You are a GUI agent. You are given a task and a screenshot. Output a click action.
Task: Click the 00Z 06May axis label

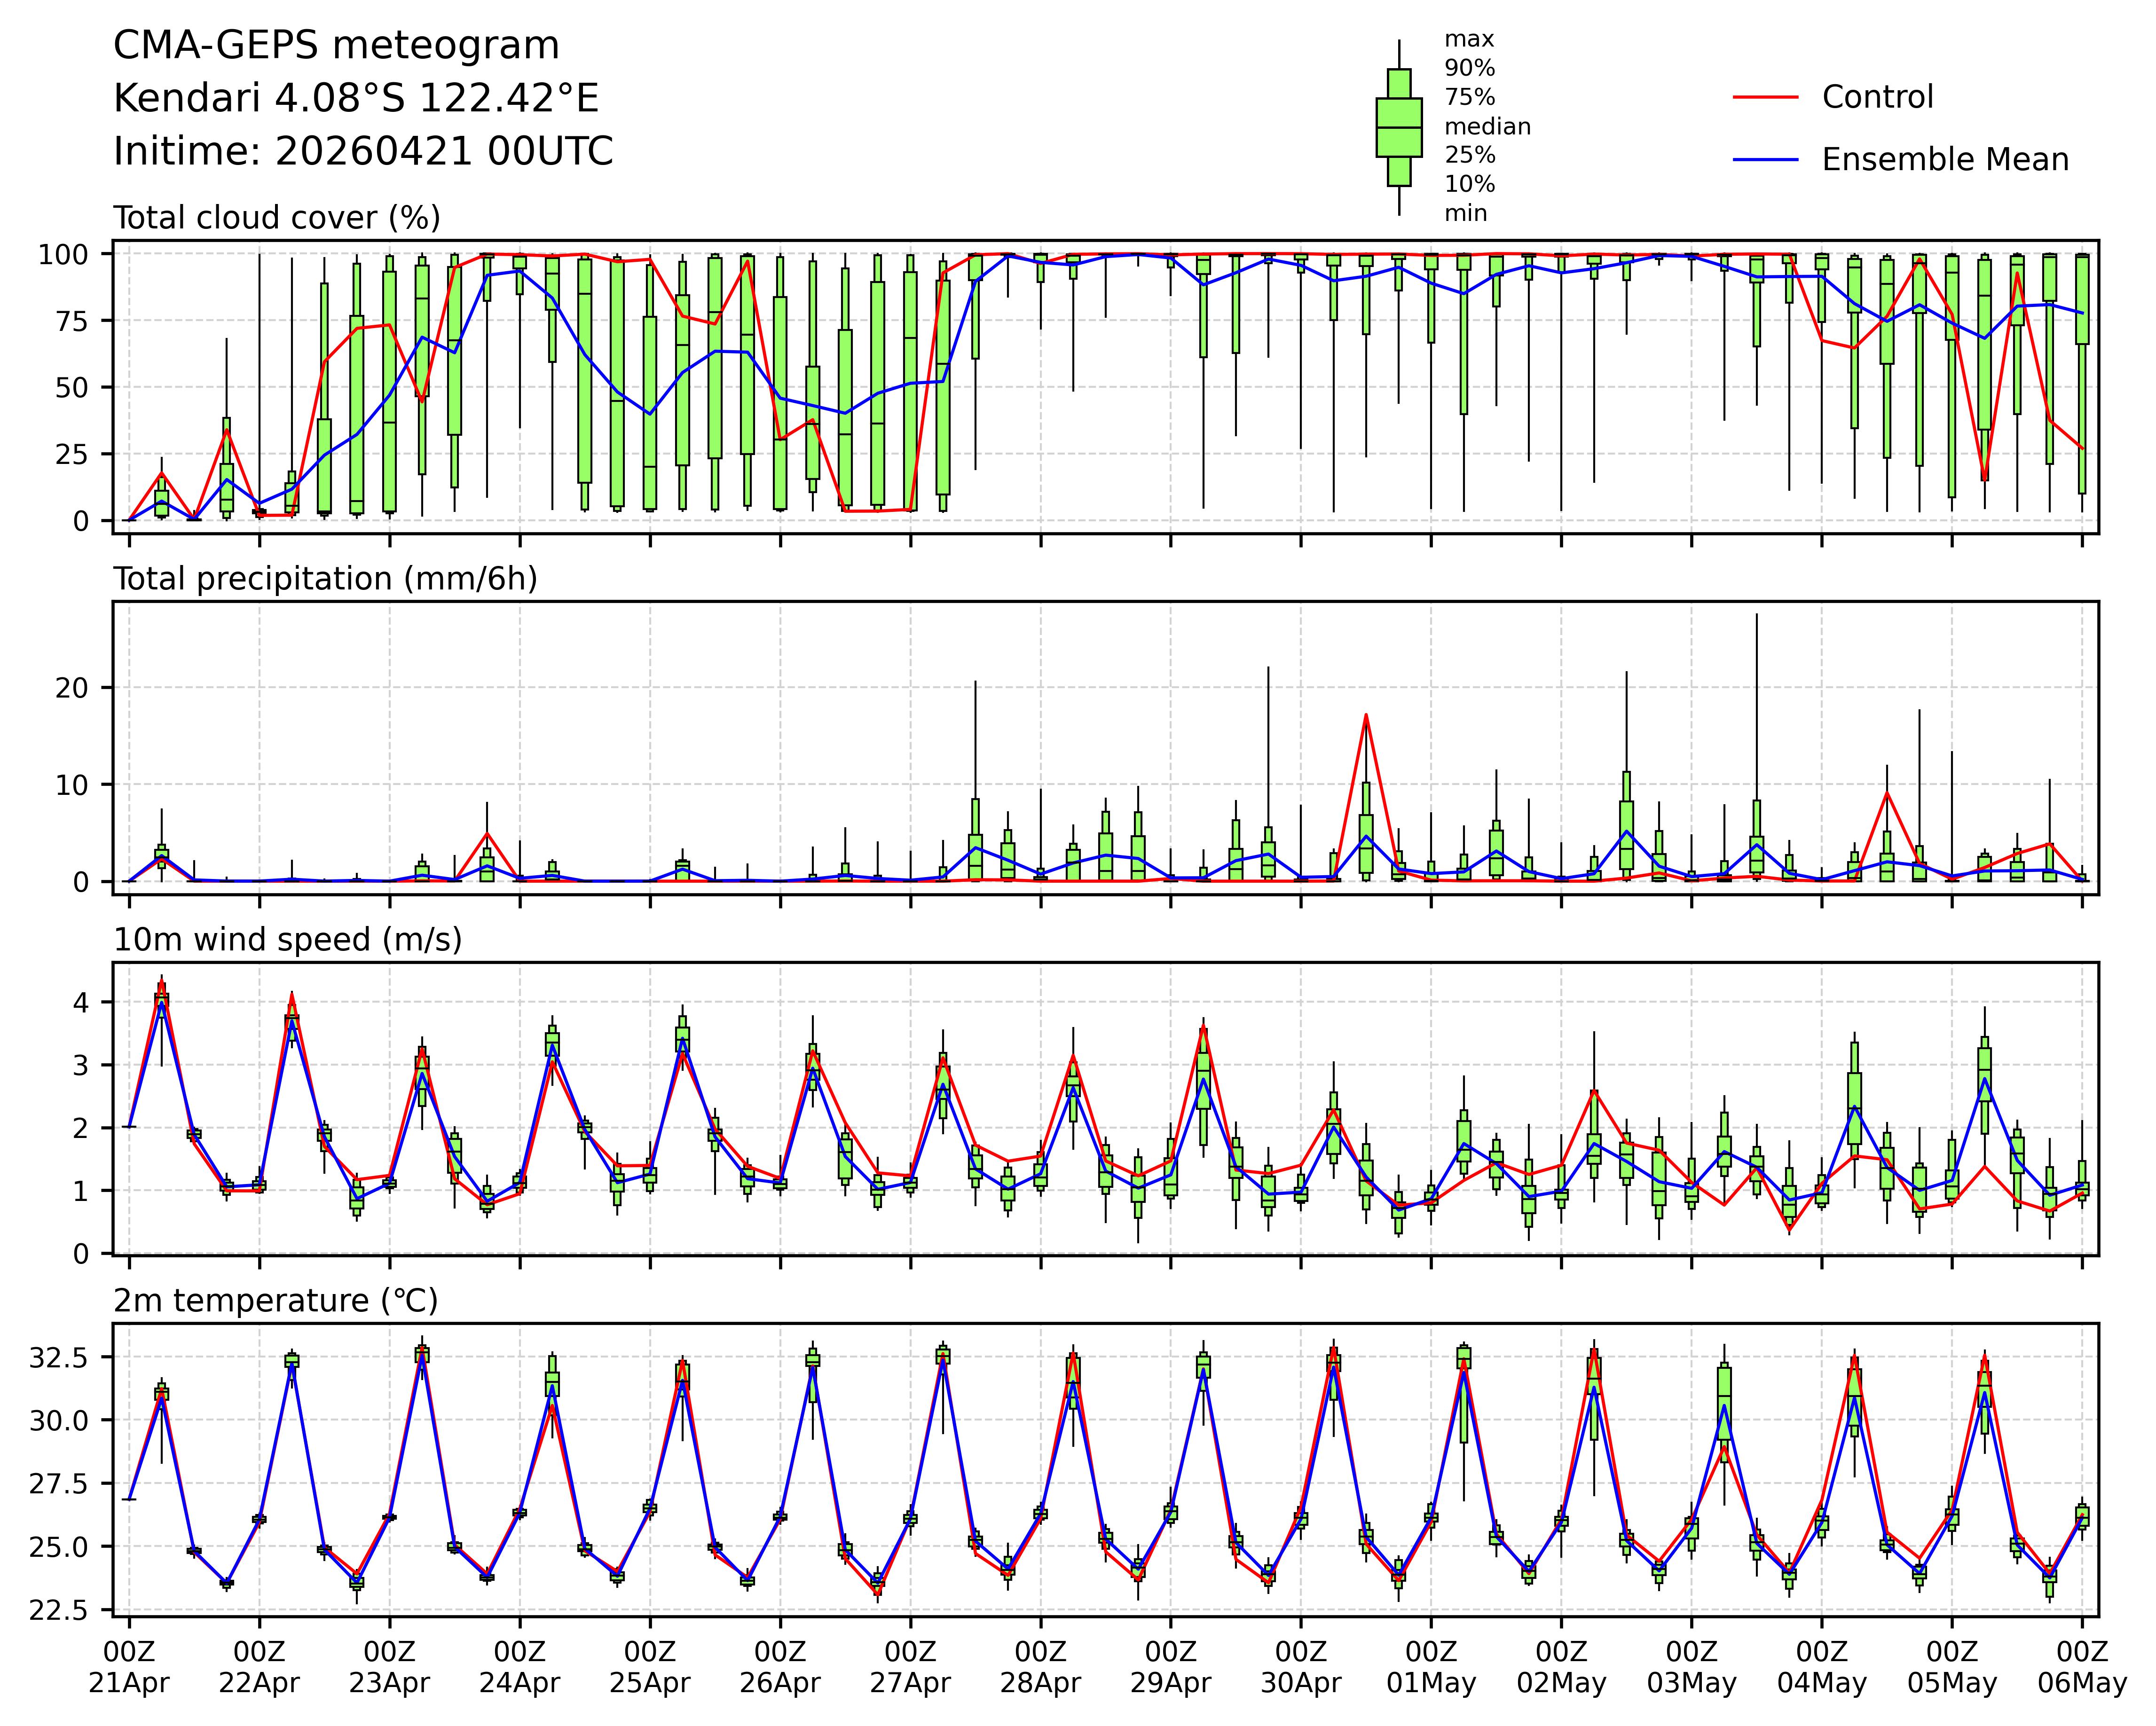click(x=2082, y=1666)
